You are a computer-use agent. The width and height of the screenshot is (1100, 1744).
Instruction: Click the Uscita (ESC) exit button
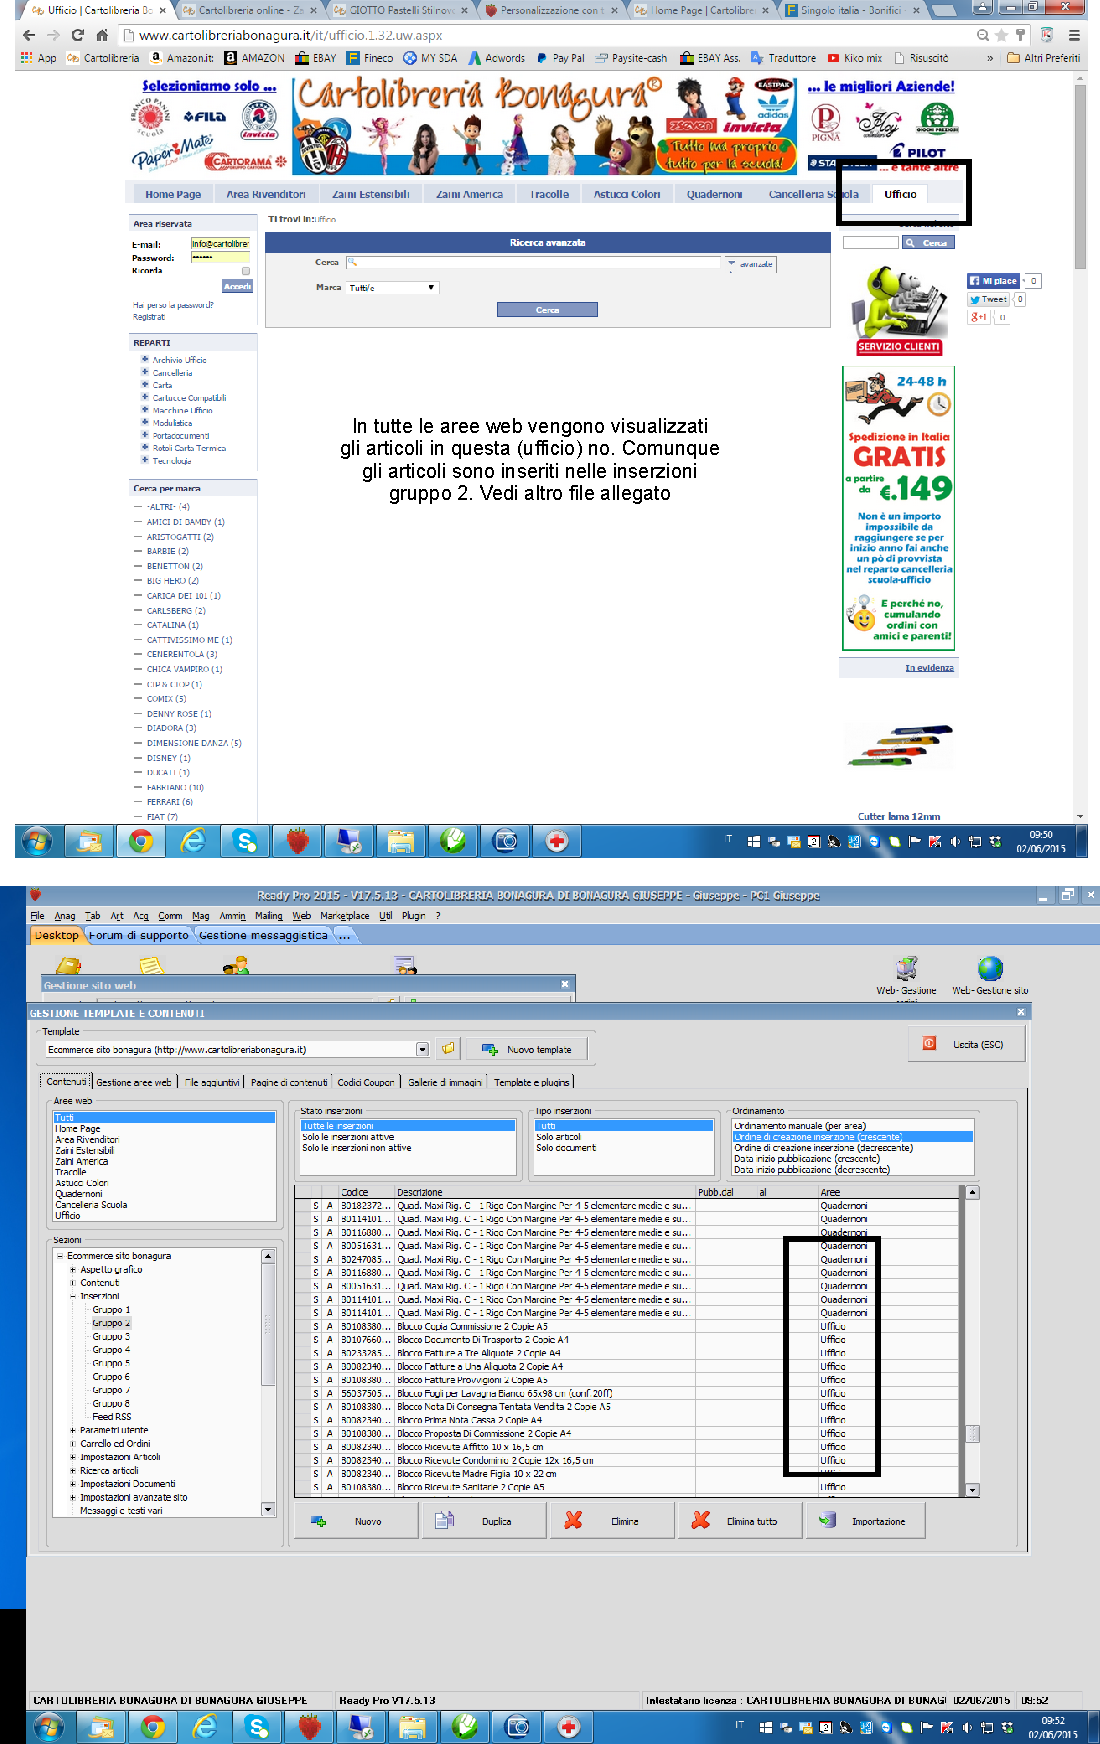(x=965, y=1044)
